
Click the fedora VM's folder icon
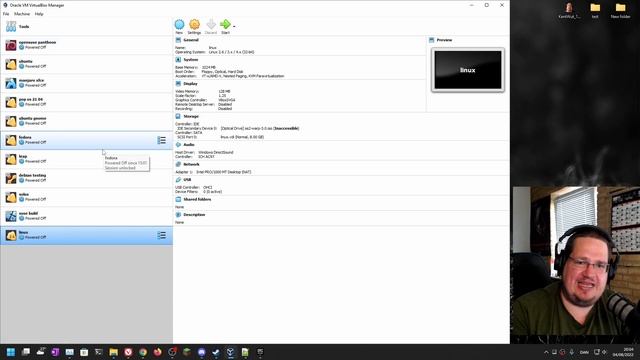(x=11, y=140)
